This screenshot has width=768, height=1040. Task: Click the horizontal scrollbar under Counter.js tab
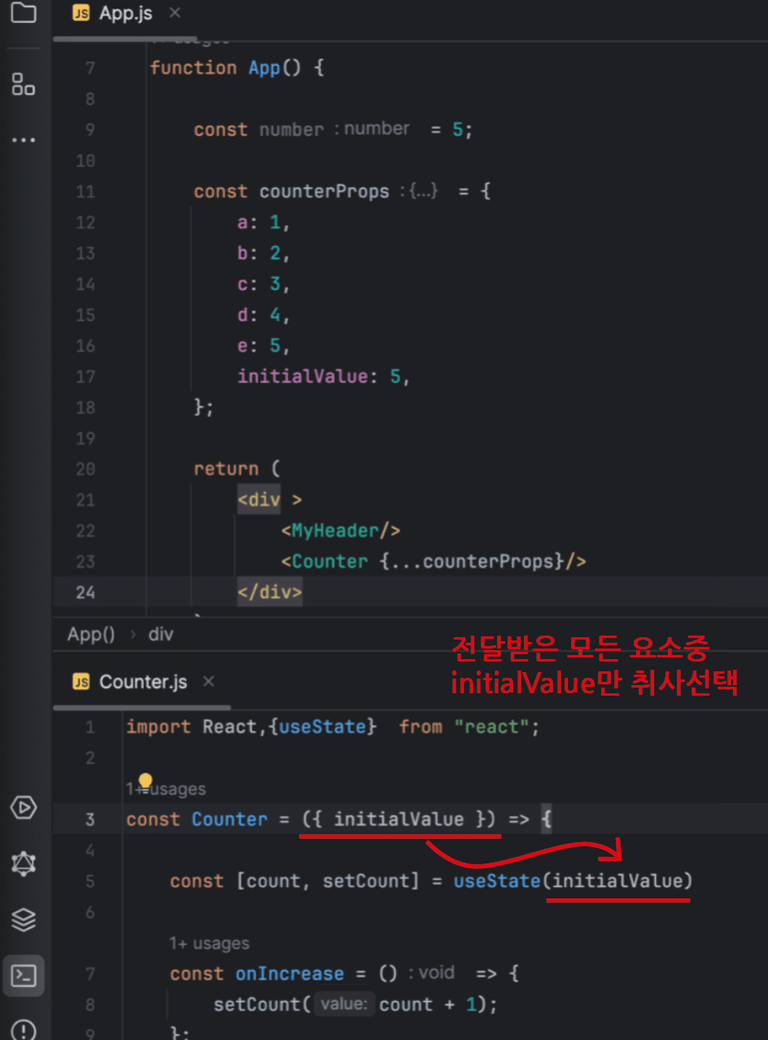[142, 708]
